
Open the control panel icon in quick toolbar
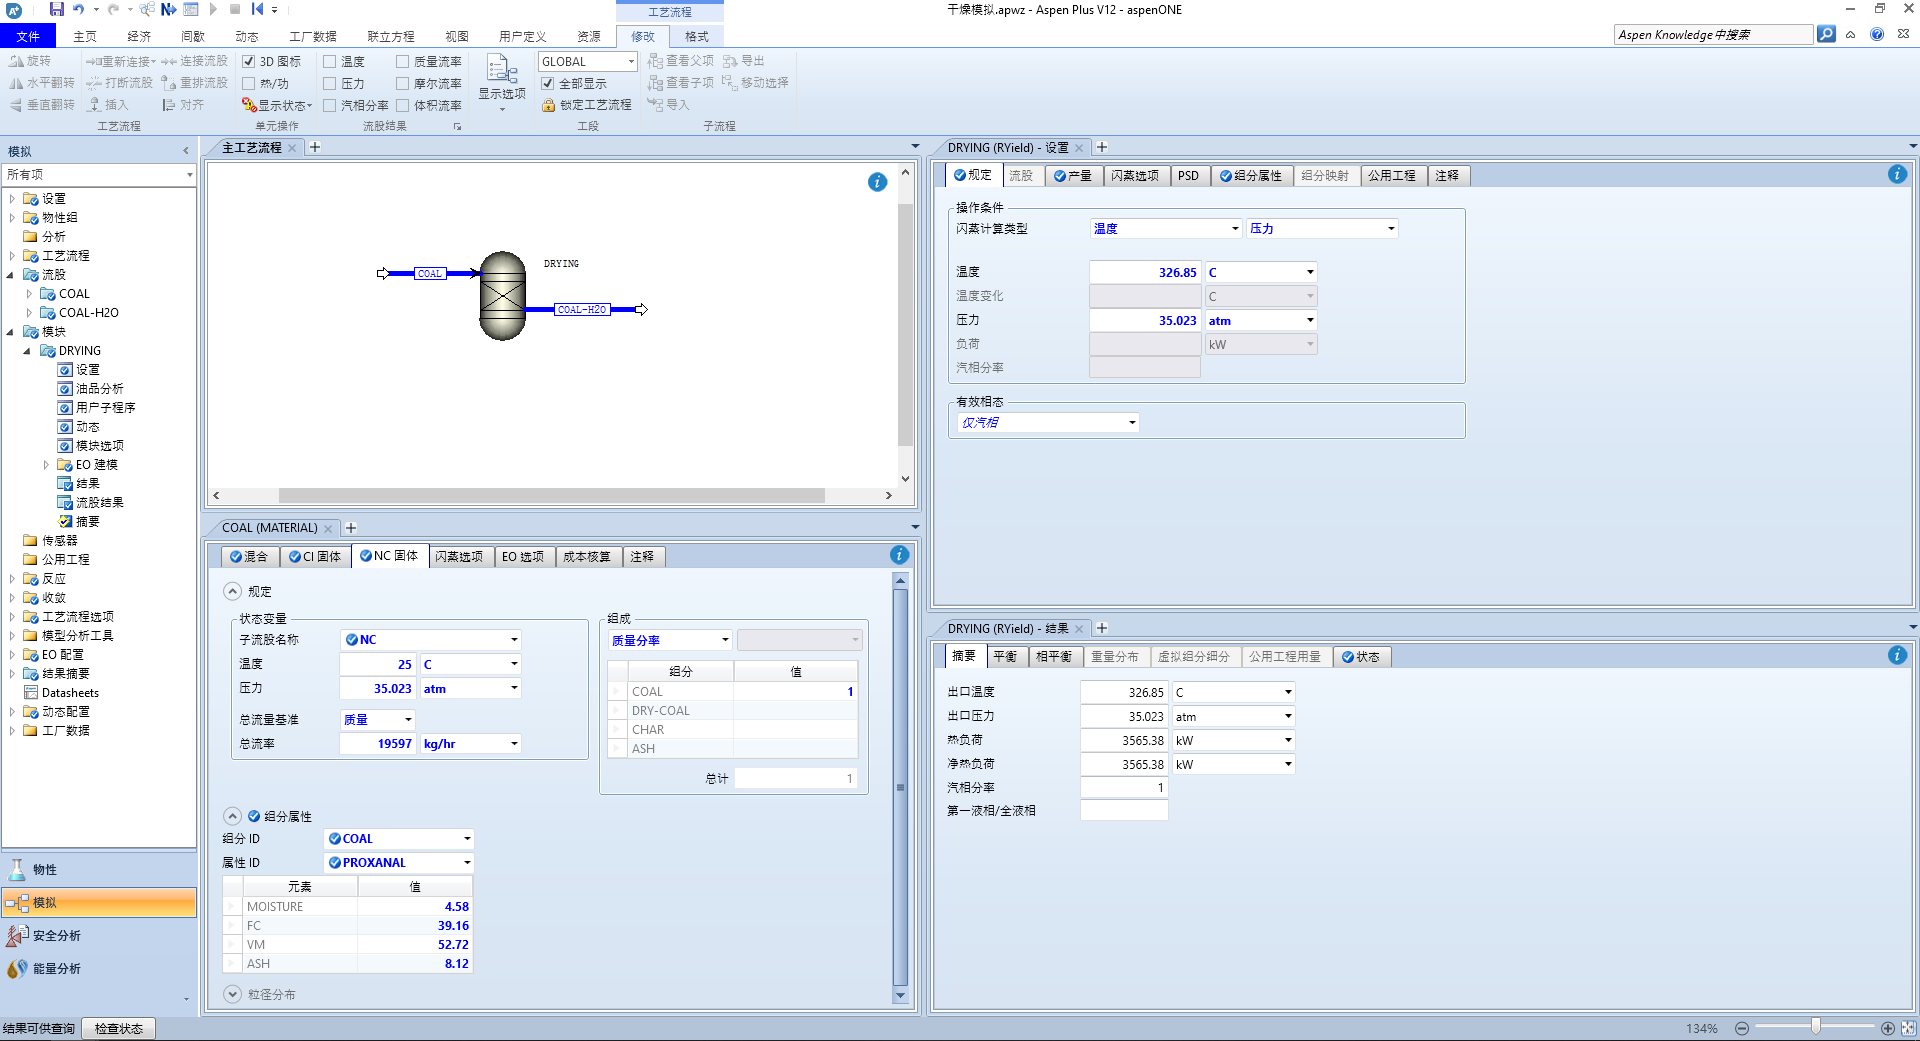tap(190, 9)
